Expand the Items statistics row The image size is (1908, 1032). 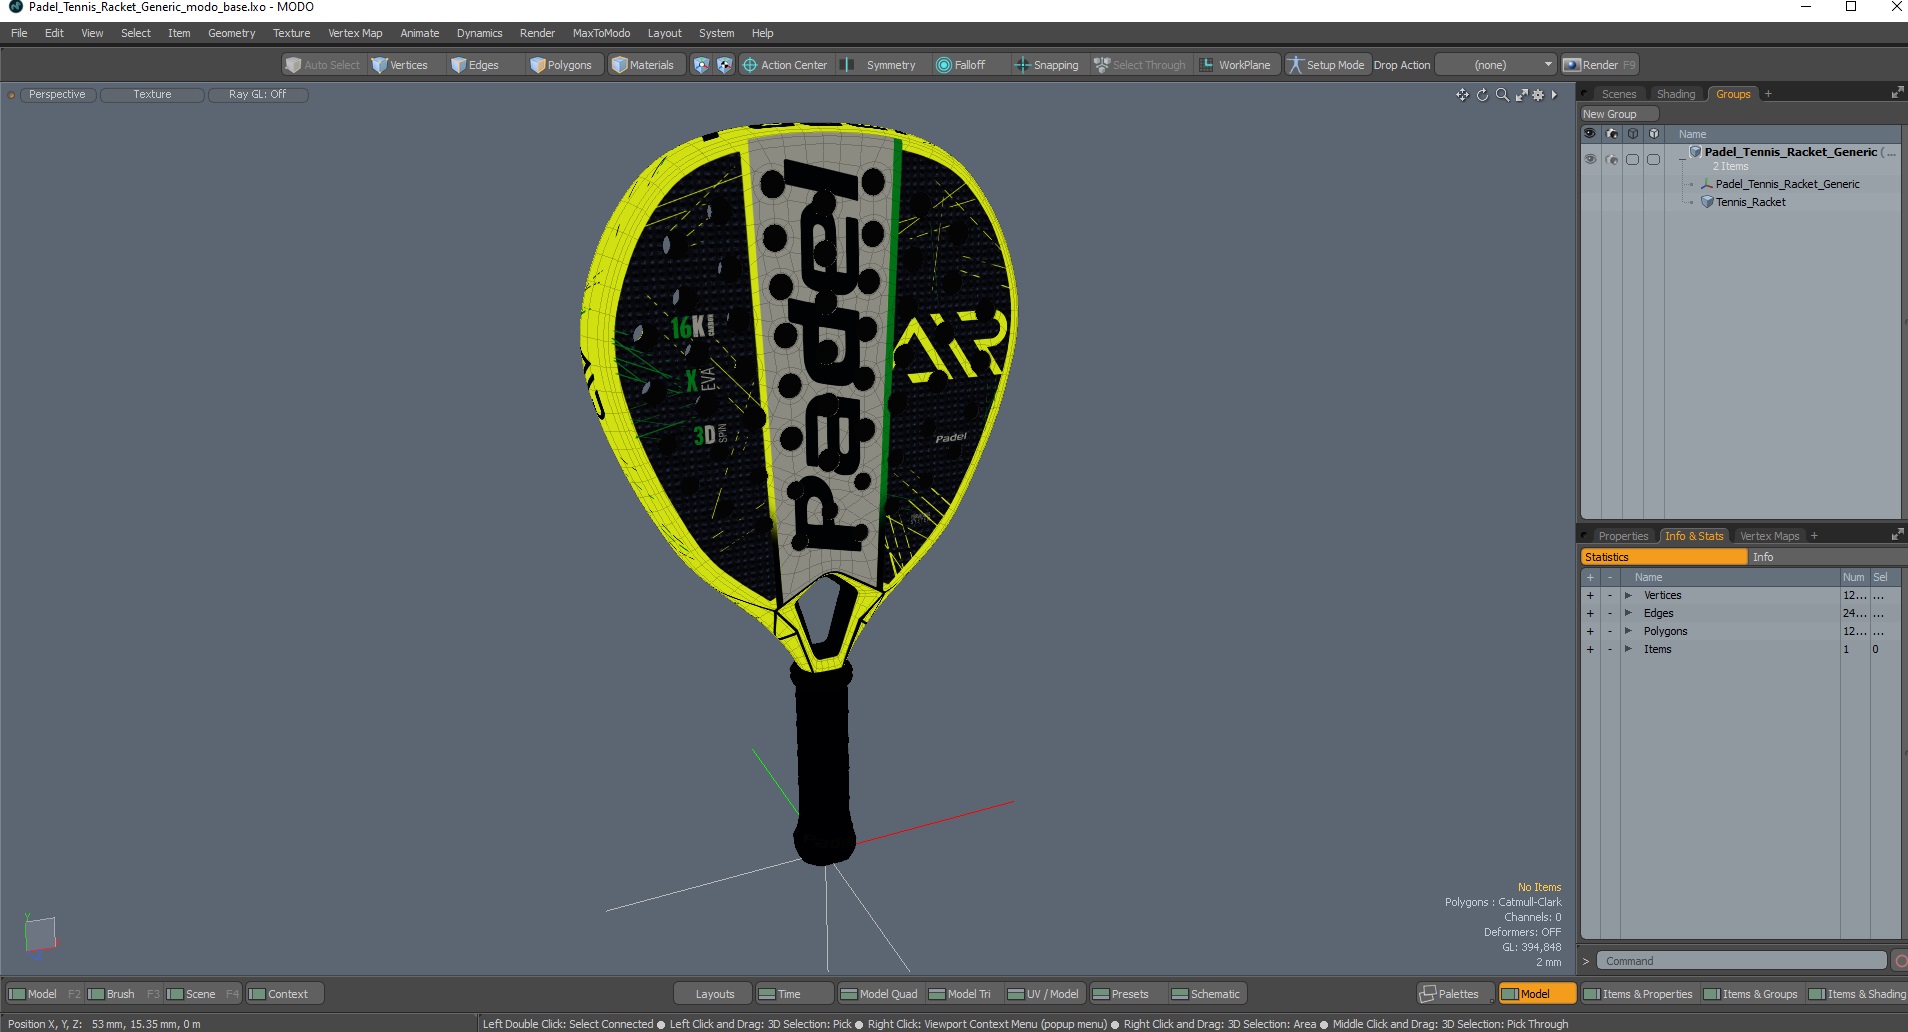click(1628, 649)
